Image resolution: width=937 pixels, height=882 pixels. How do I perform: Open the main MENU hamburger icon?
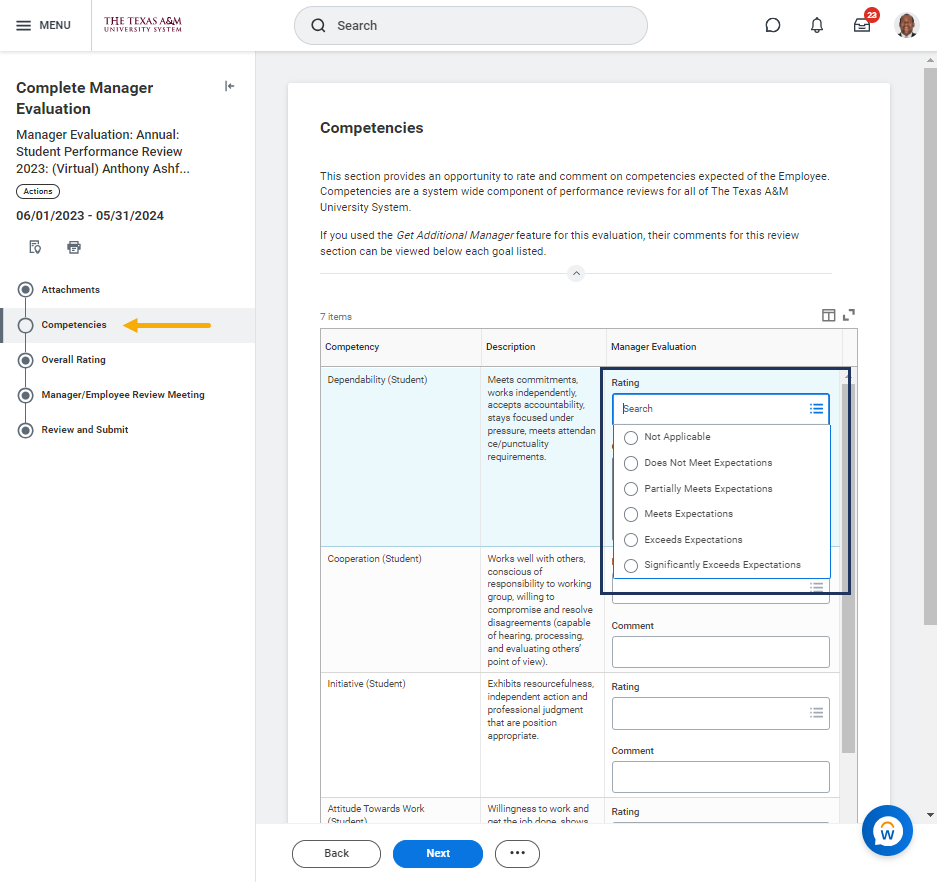coord(24,25)
